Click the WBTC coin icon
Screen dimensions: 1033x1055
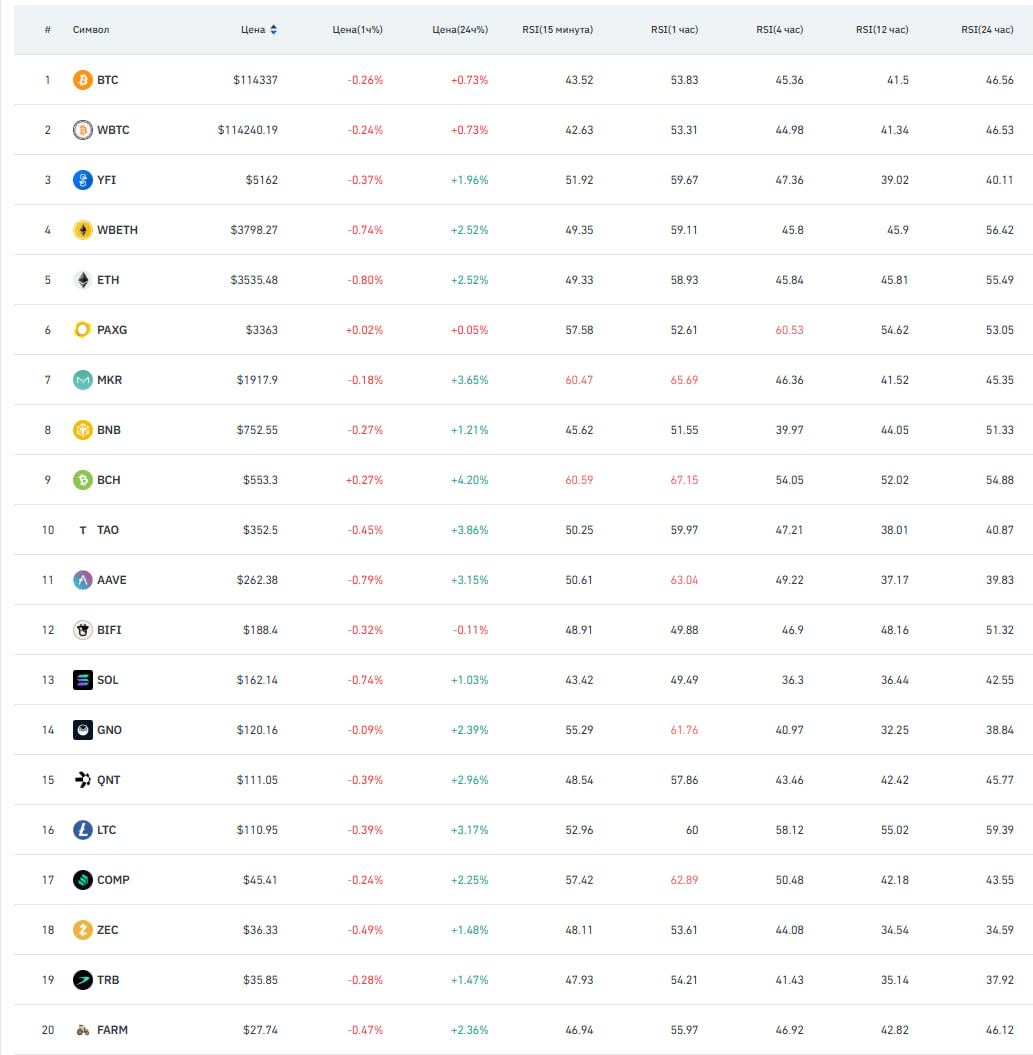[x=82, y=130]
